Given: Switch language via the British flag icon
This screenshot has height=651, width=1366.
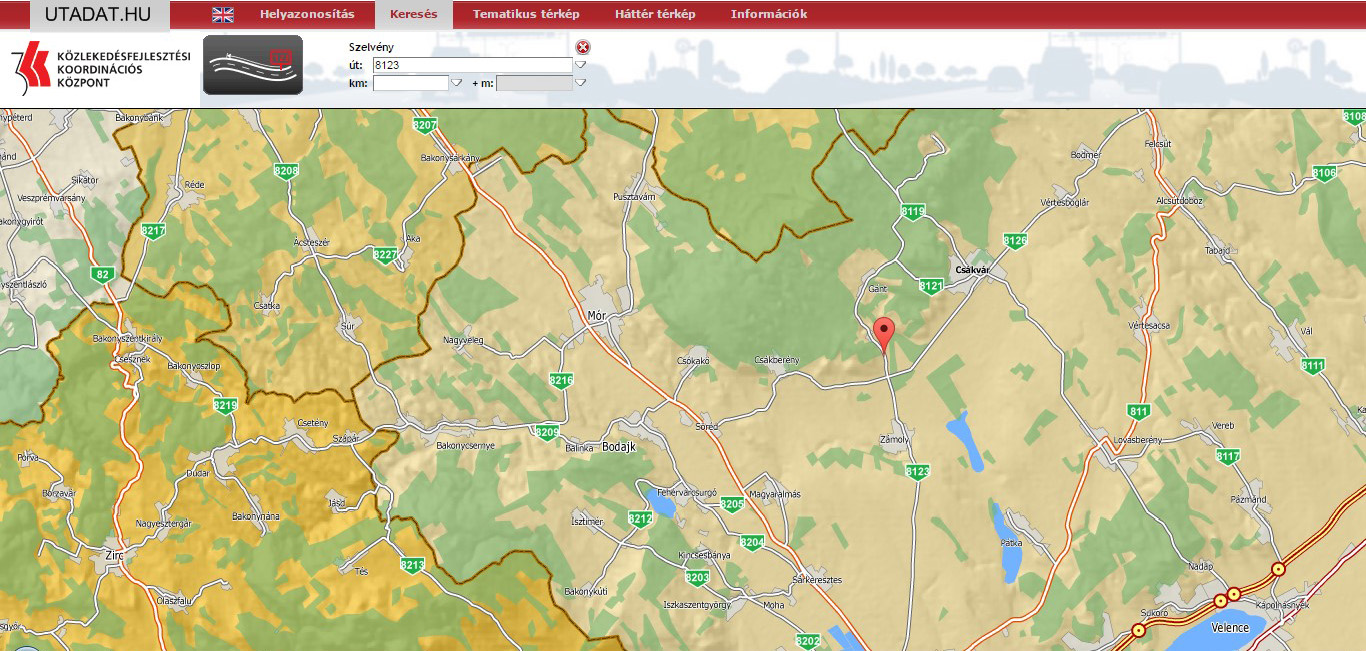Looking at the screenshot, I should pos(223,15).
